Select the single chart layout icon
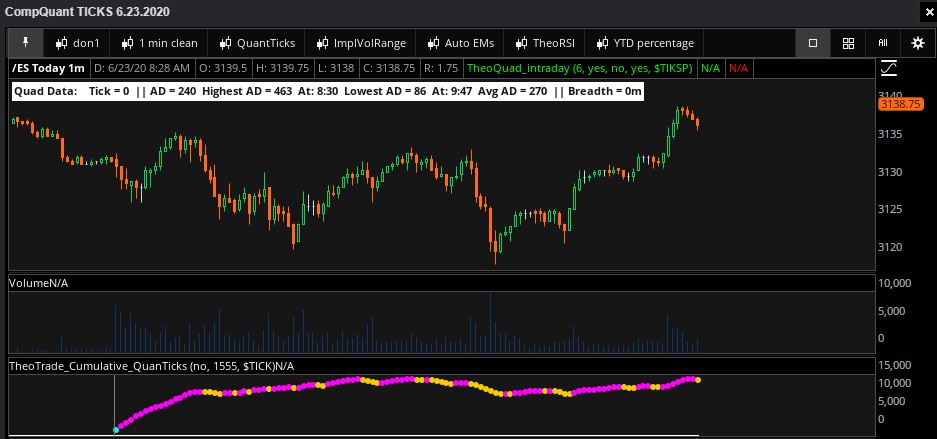 click(812, 43)
